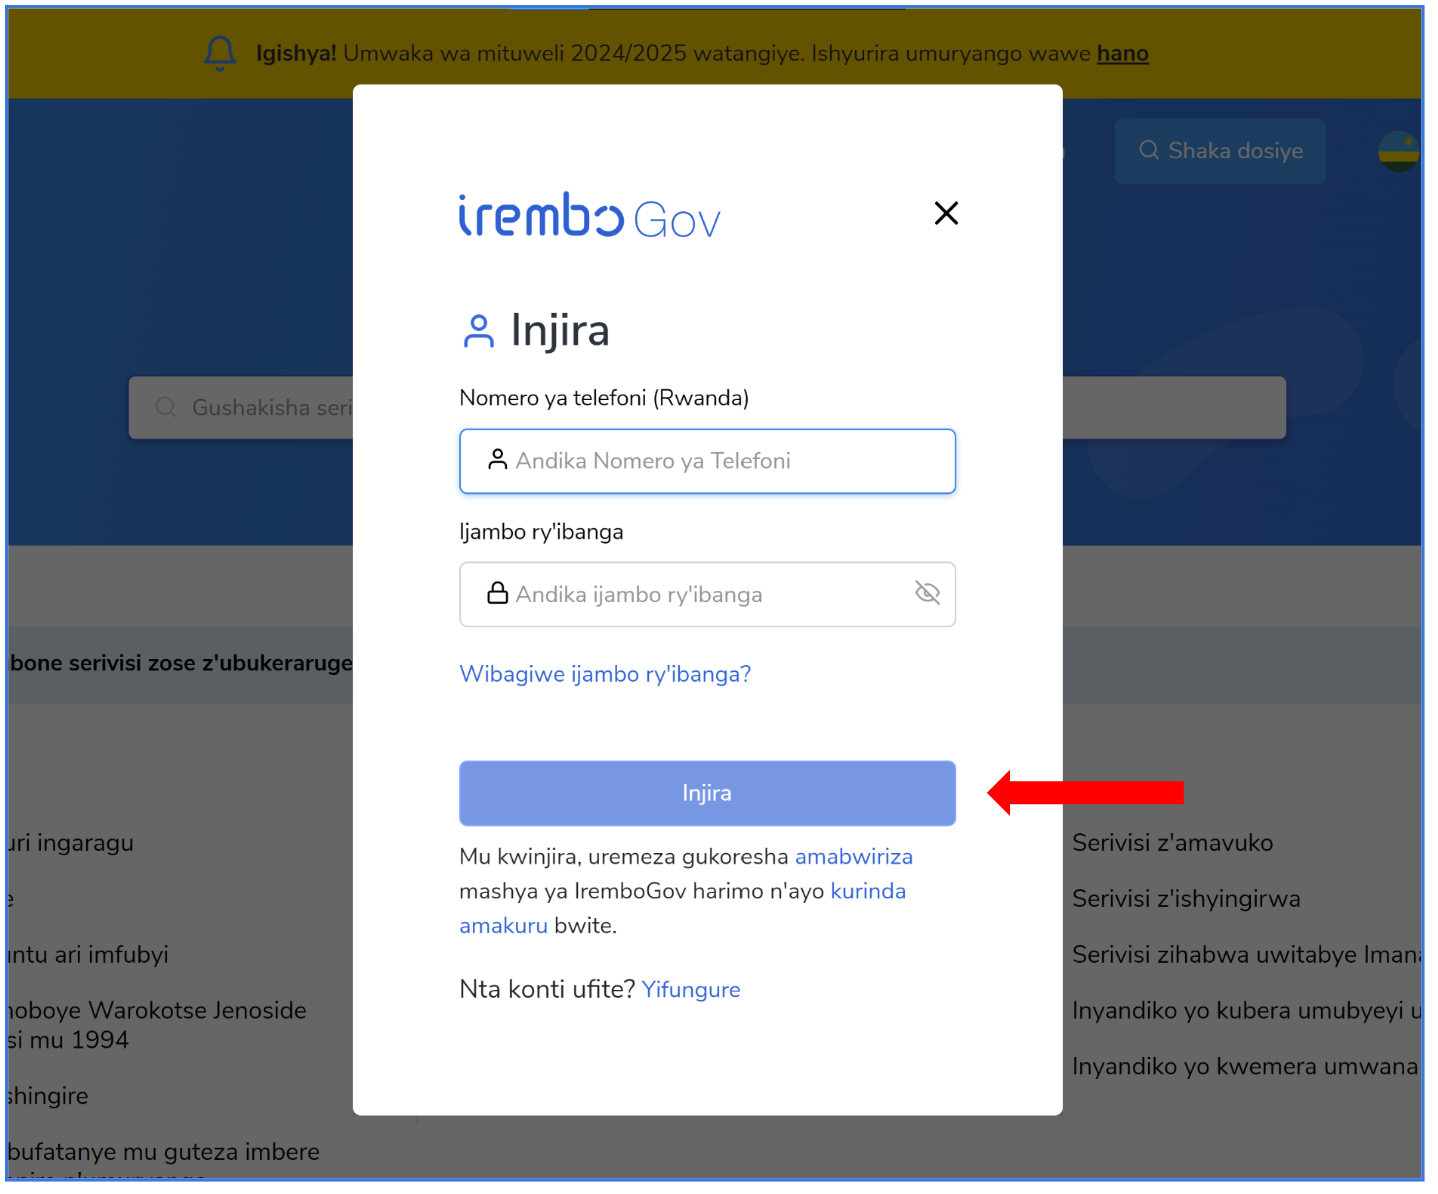The height and width of the screenshot is (1194, 1438).
Task: Click the notification bell icon
Action: point(220,53)
